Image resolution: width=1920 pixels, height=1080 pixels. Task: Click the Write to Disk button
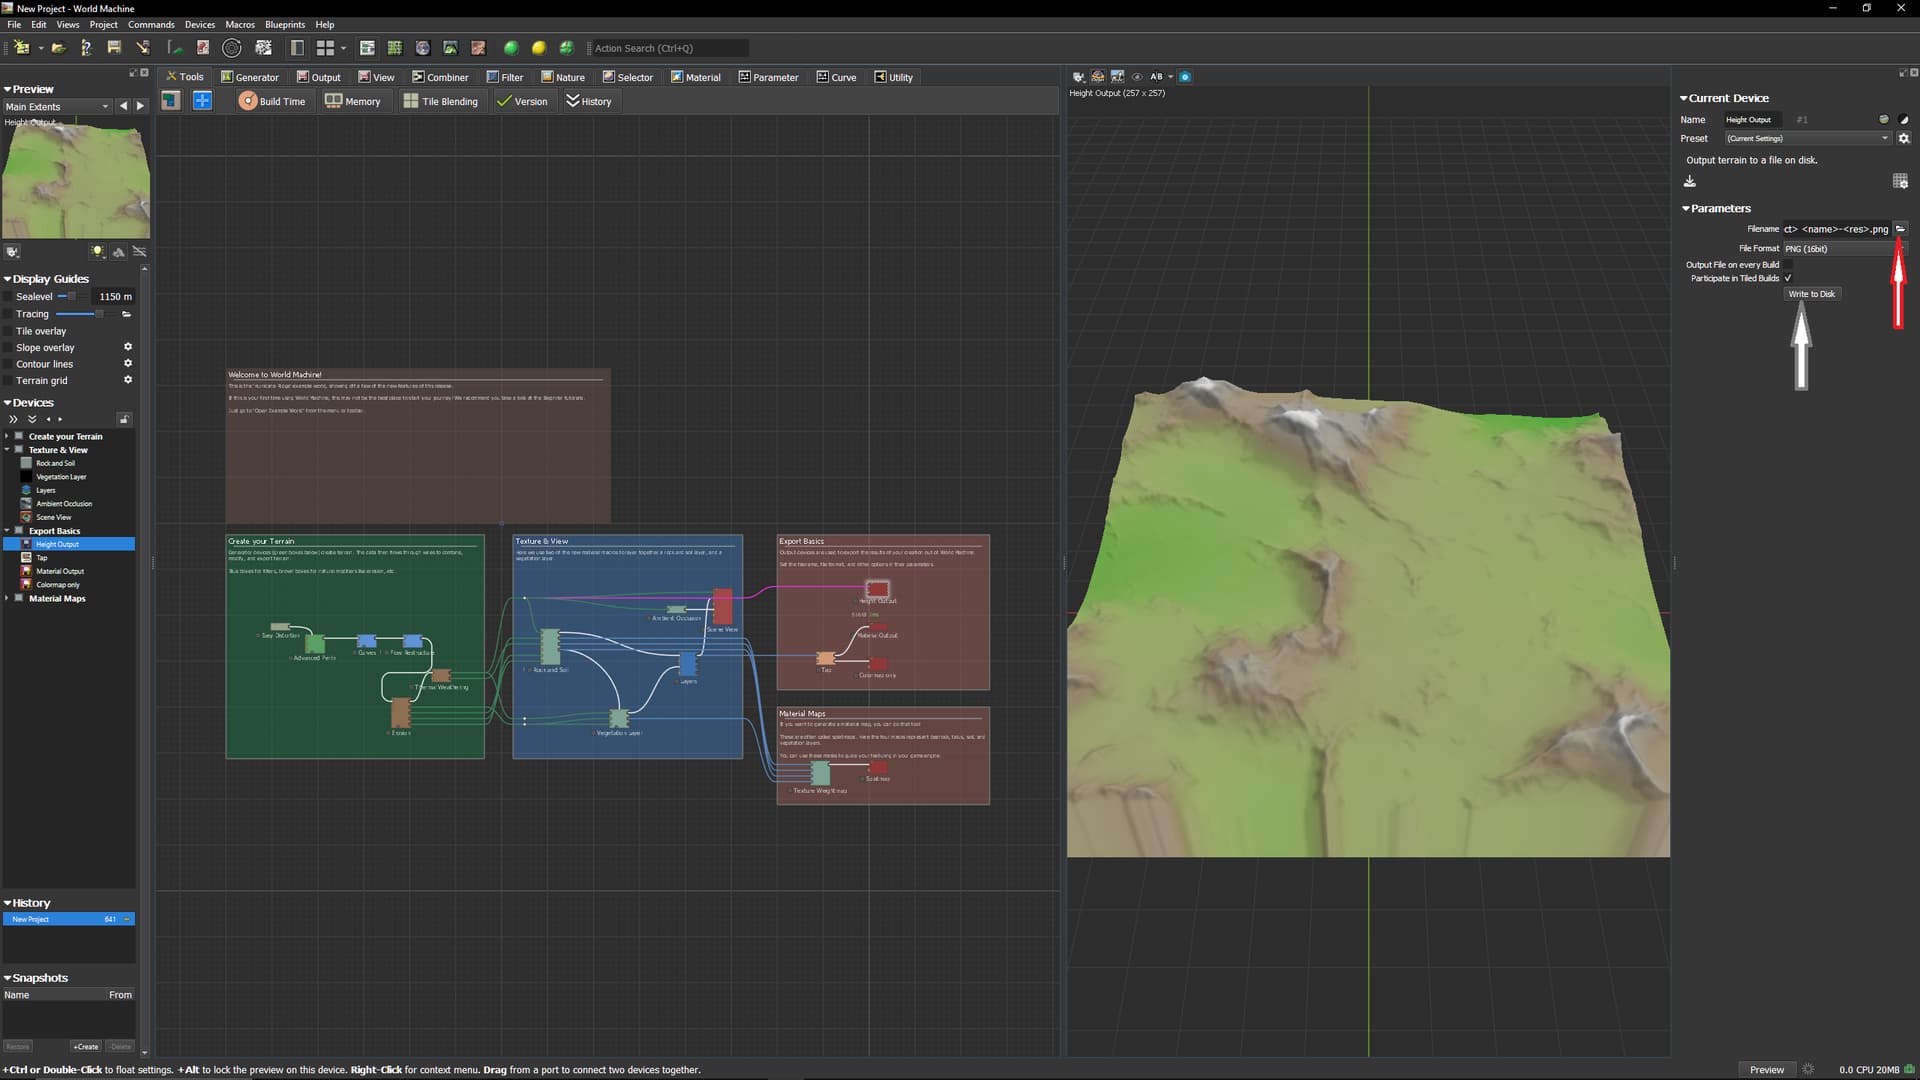[x=1811, y=294]
